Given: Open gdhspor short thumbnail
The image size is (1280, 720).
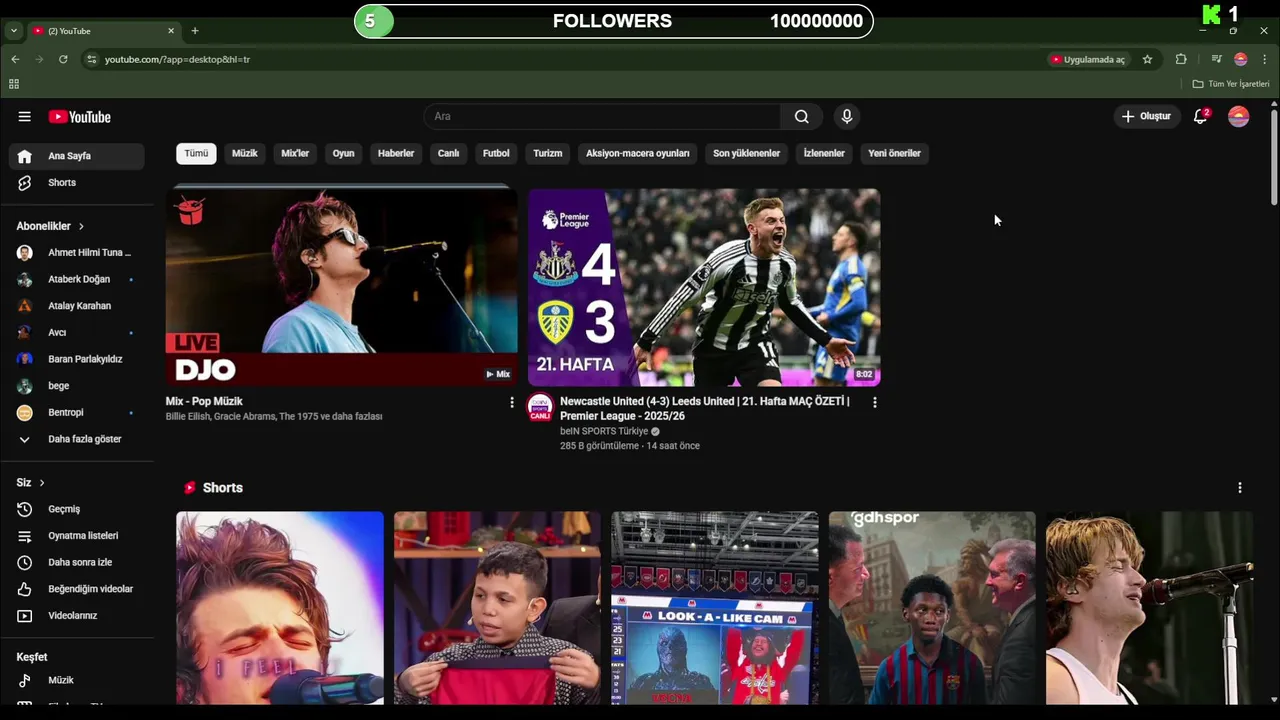Looking at the screenshot, I should click(x=932, y=608).
